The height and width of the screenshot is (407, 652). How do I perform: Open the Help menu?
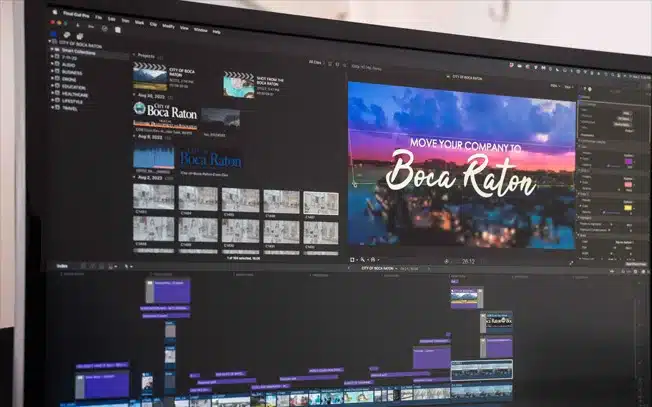click(216, 32)
